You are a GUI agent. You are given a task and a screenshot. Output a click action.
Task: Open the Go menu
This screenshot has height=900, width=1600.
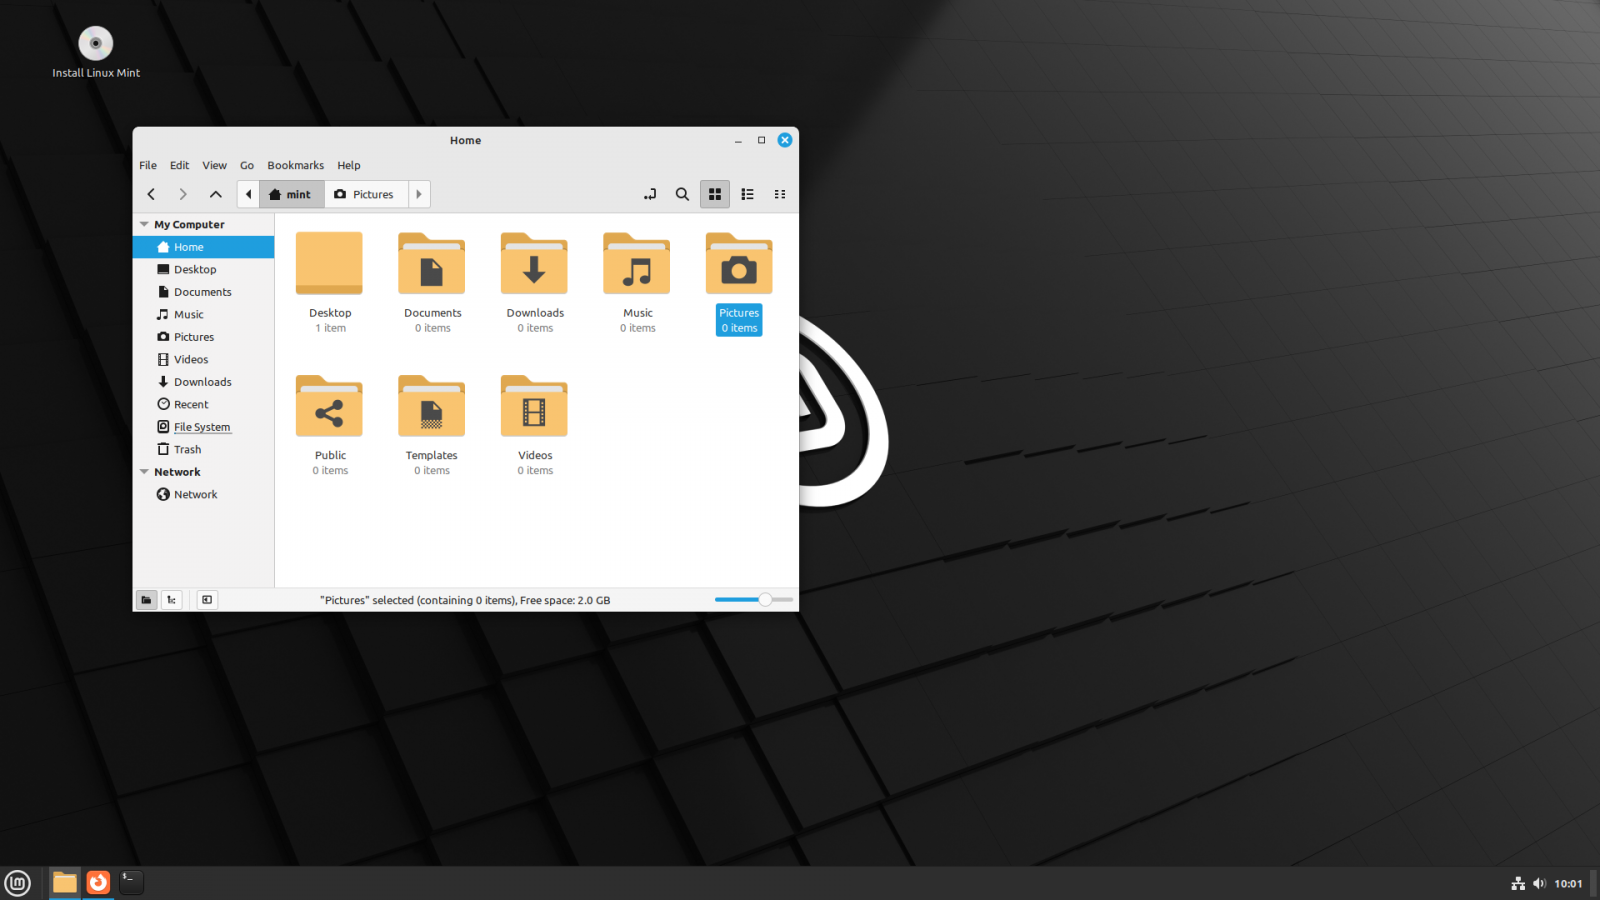coord(246,165)
